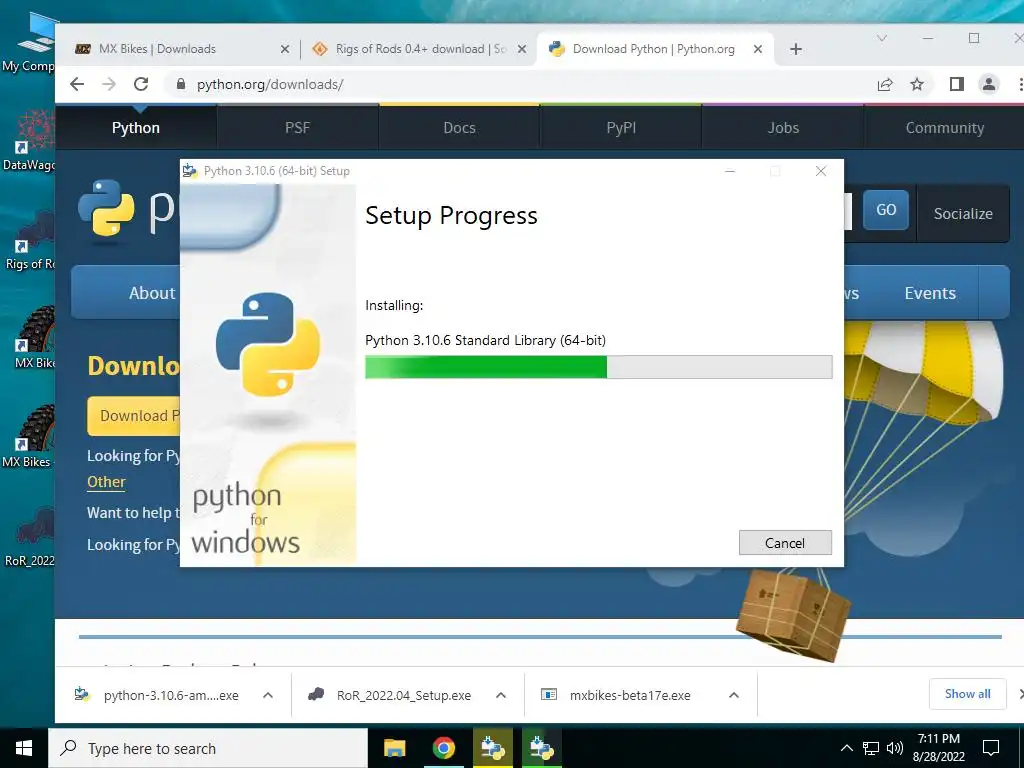The image size is (1024, 768).
Task: Select the Download Python tab
Action: [x=653, y=49]
